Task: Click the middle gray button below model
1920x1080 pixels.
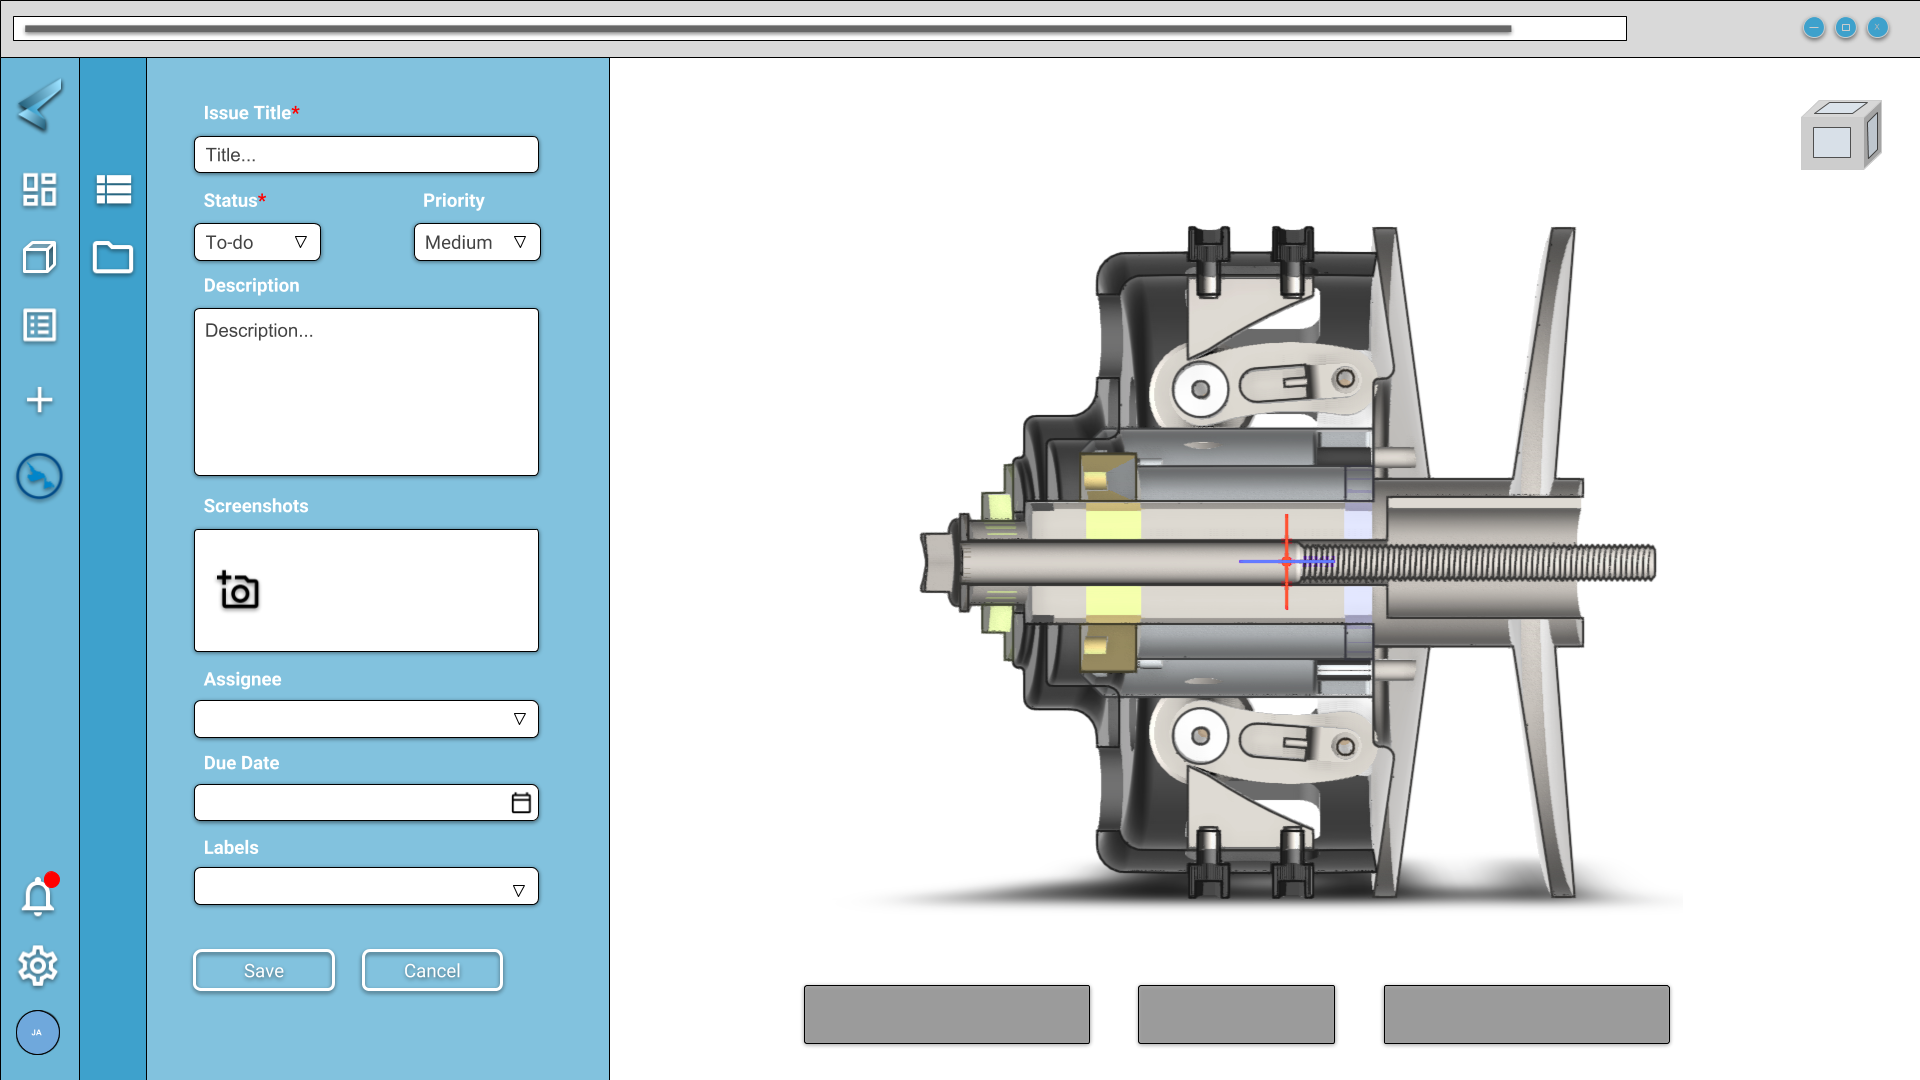Action: pyautogui.click(x=1236, y=1015)
